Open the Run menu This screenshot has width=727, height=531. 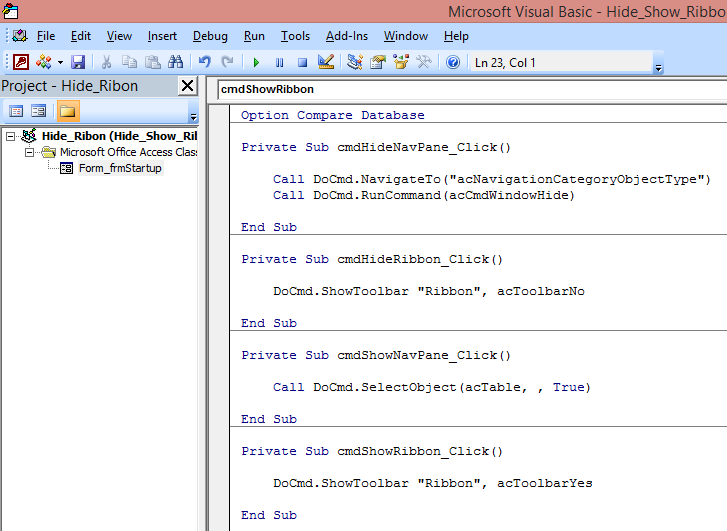(254, 36)
